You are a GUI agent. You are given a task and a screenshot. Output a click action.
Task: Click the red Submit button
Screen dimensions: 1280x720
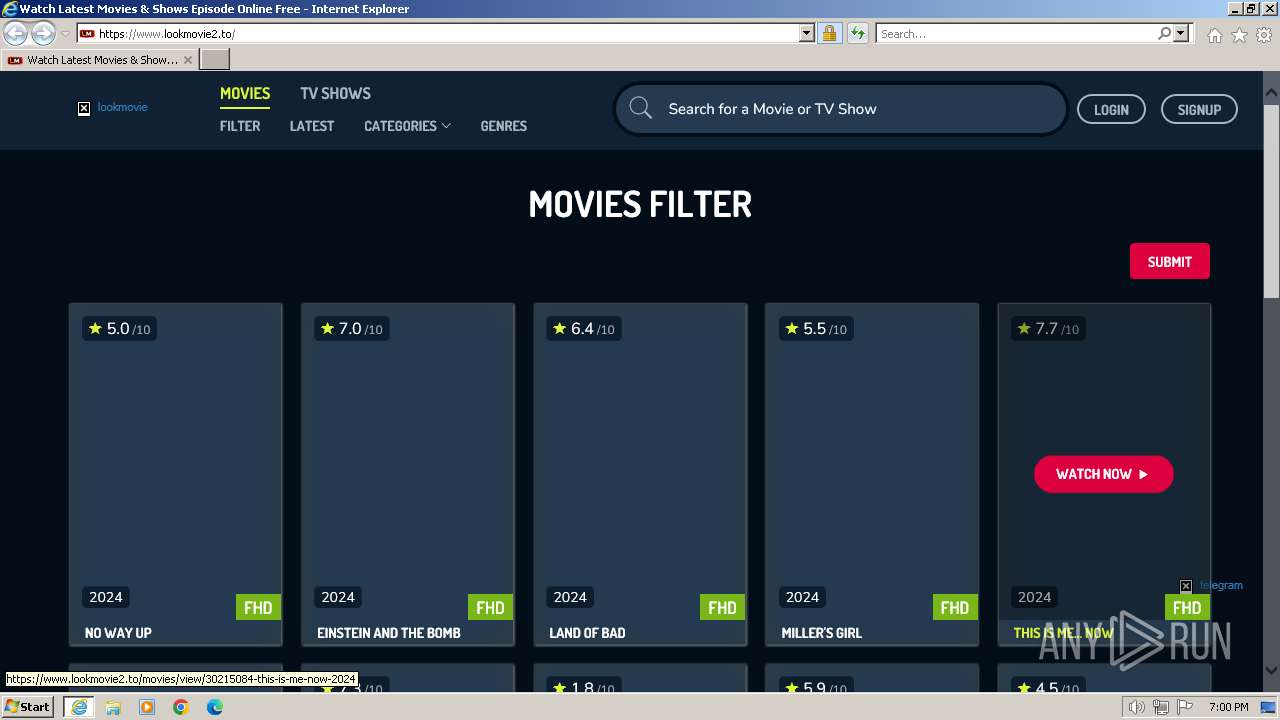(1169, 262)
